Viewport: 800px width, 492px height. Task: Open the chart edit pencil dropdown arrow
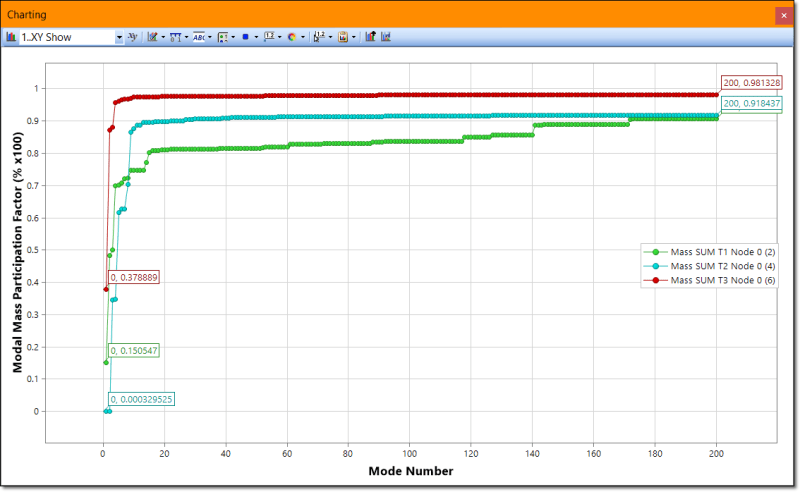(x=163, y=37)
